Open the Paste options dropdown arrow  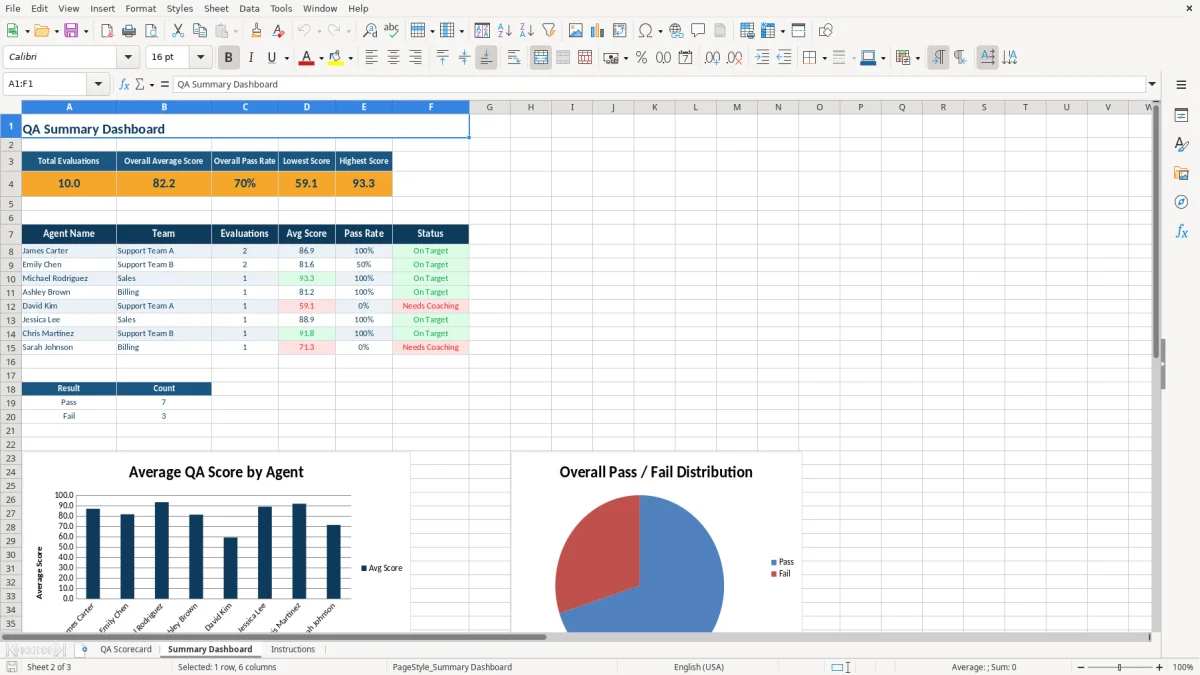(236, 31)
